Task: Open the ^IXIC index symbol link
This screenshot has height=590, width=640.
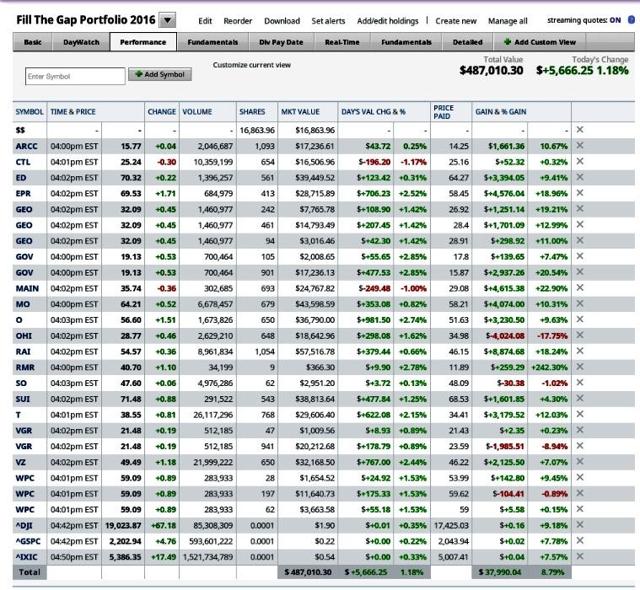Action: [27, 557]
